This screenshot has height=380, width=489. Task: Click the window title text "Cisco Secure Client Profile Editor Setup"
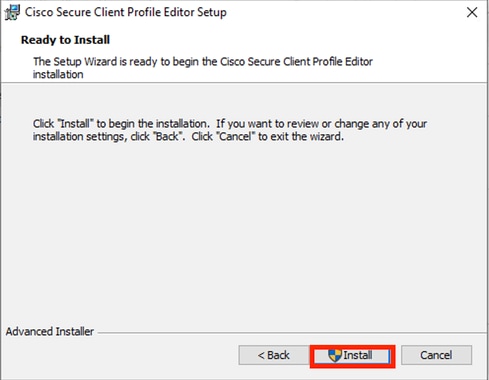126,12
